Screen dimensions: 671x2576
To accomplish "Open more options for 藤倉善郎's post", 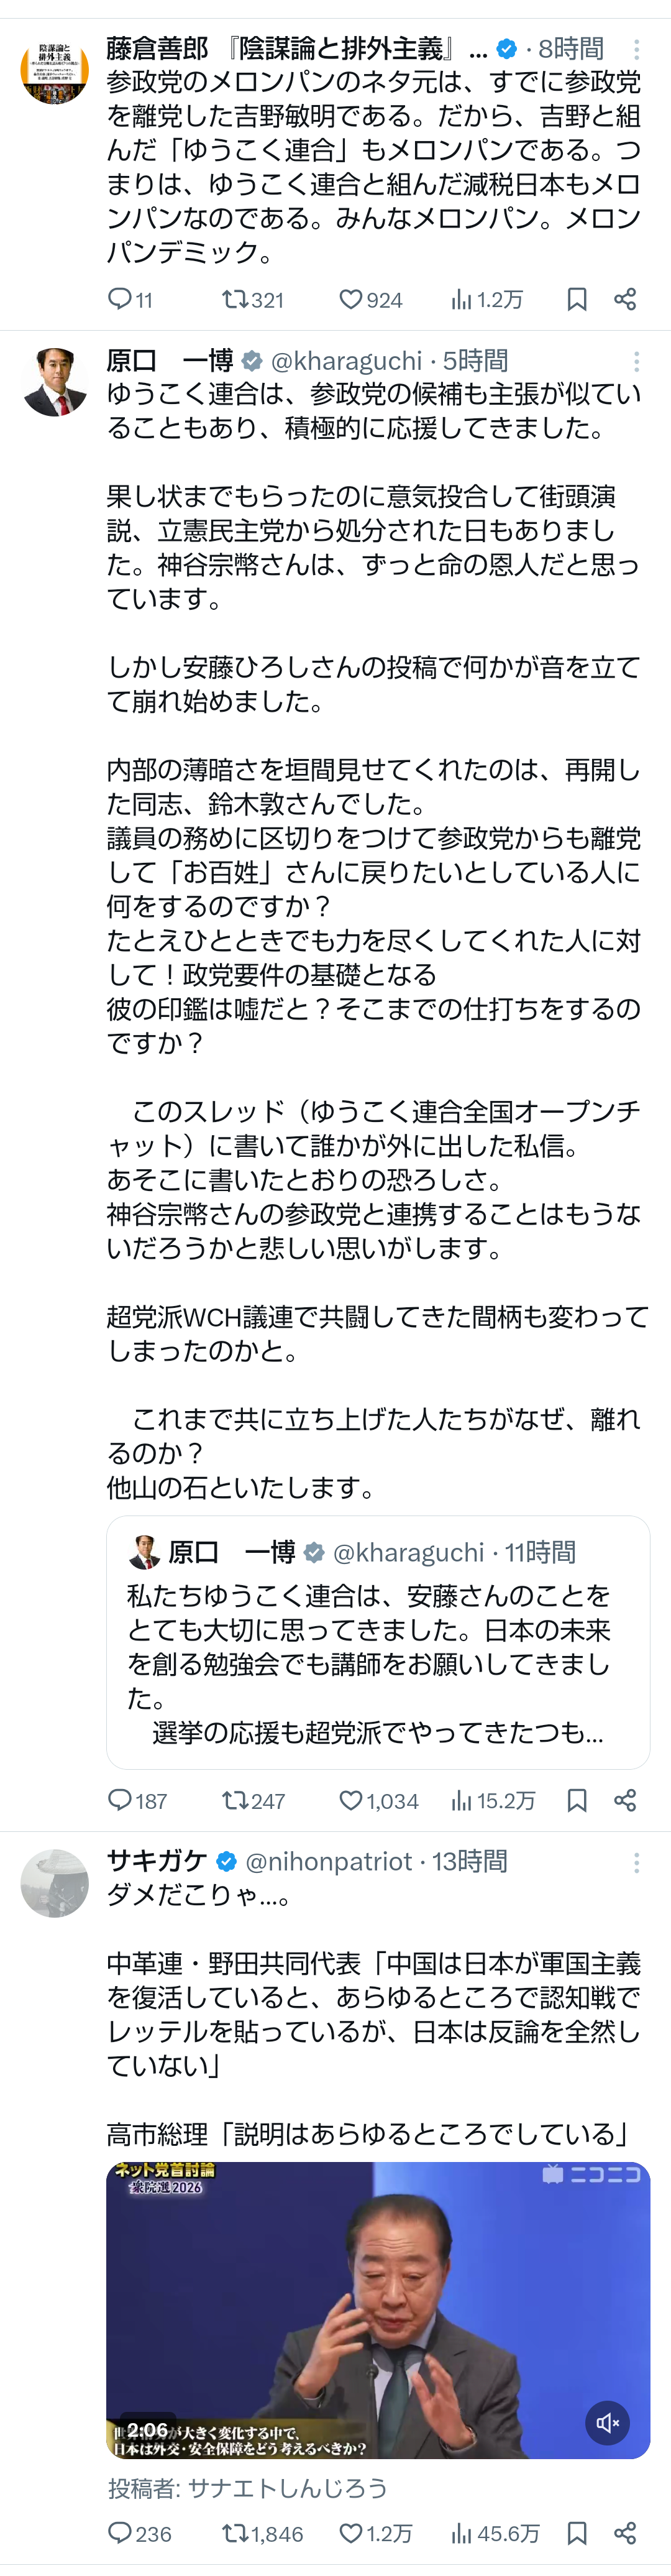I will click(636, 49).
